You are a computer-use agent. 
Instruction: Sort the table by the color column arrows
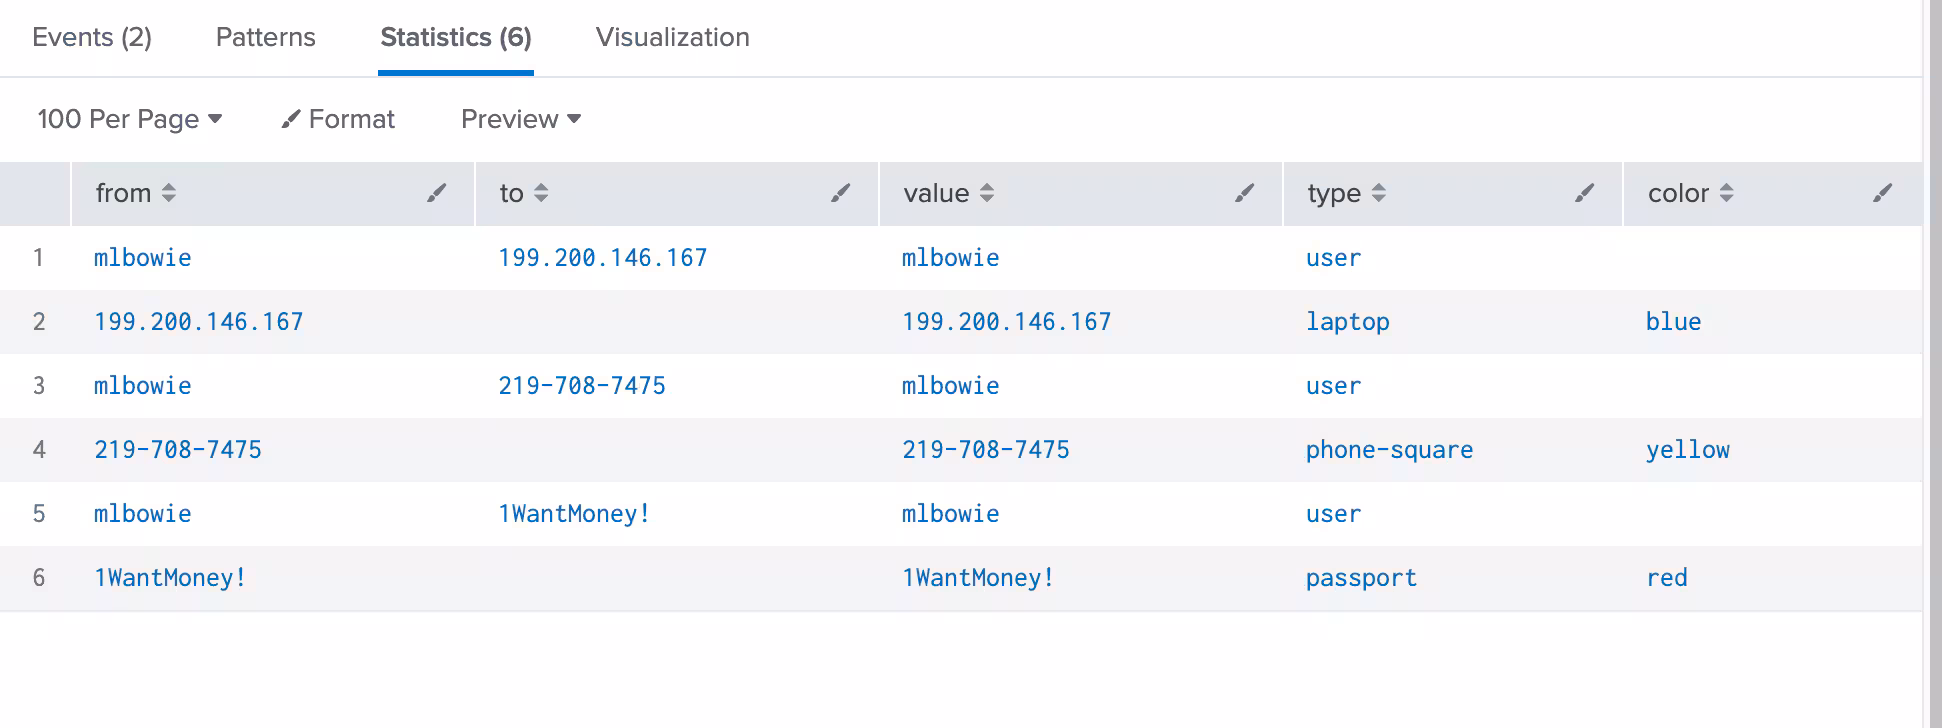point(1726,193)
